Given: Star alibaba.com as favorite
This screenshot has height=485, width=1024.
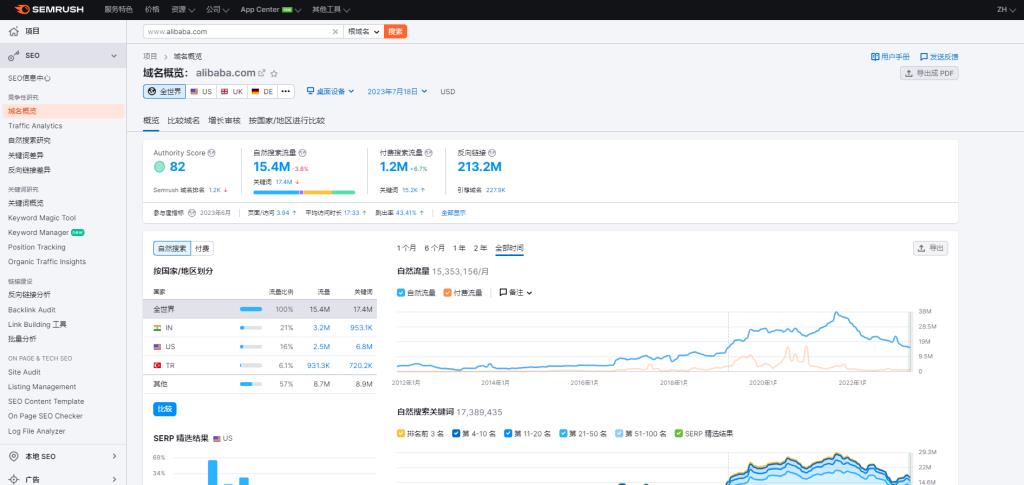Looking at the screenshot, I should 274,73.
